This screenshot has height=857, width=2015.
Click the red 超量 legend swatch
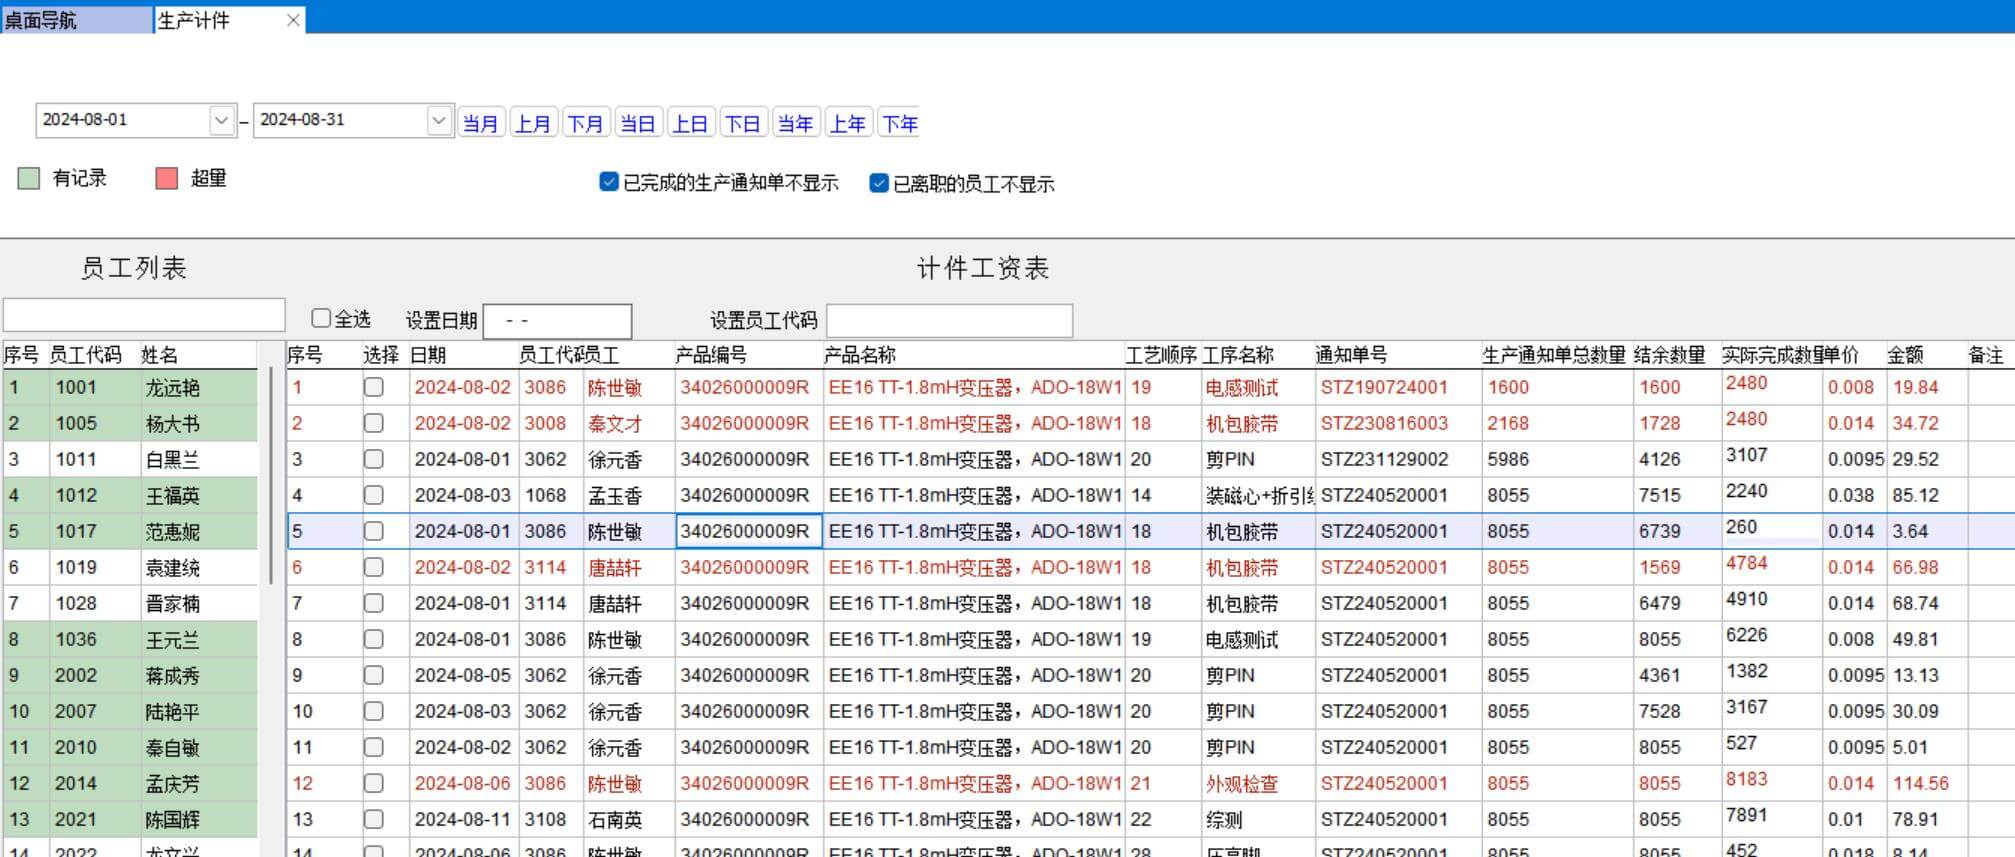tap(166, 178)
